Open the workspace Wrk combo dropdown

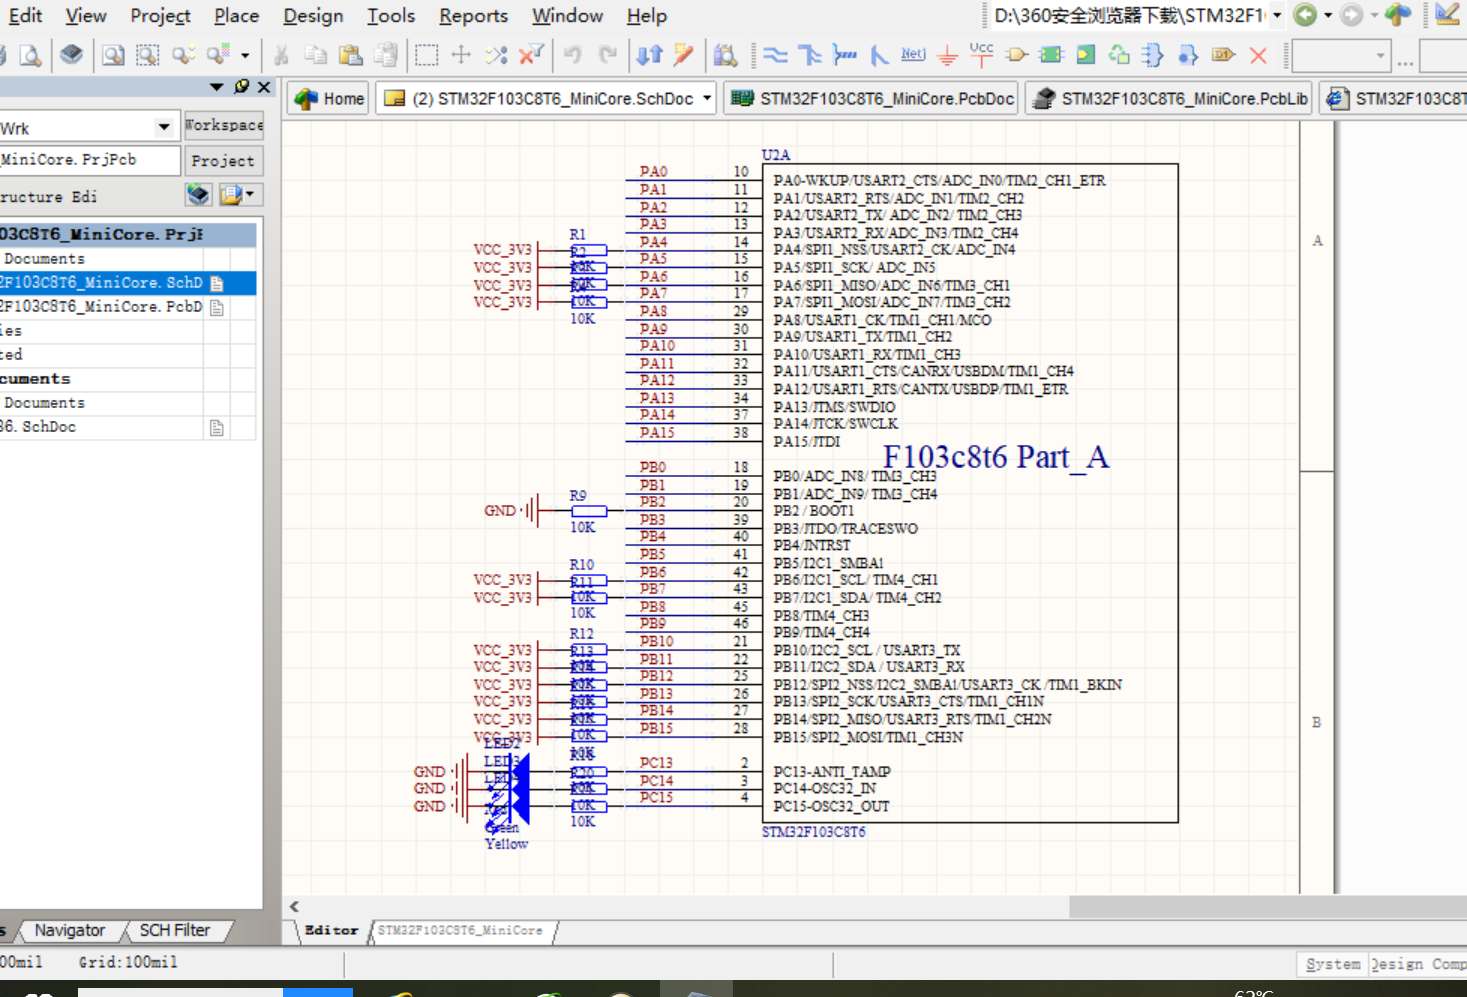164,127
